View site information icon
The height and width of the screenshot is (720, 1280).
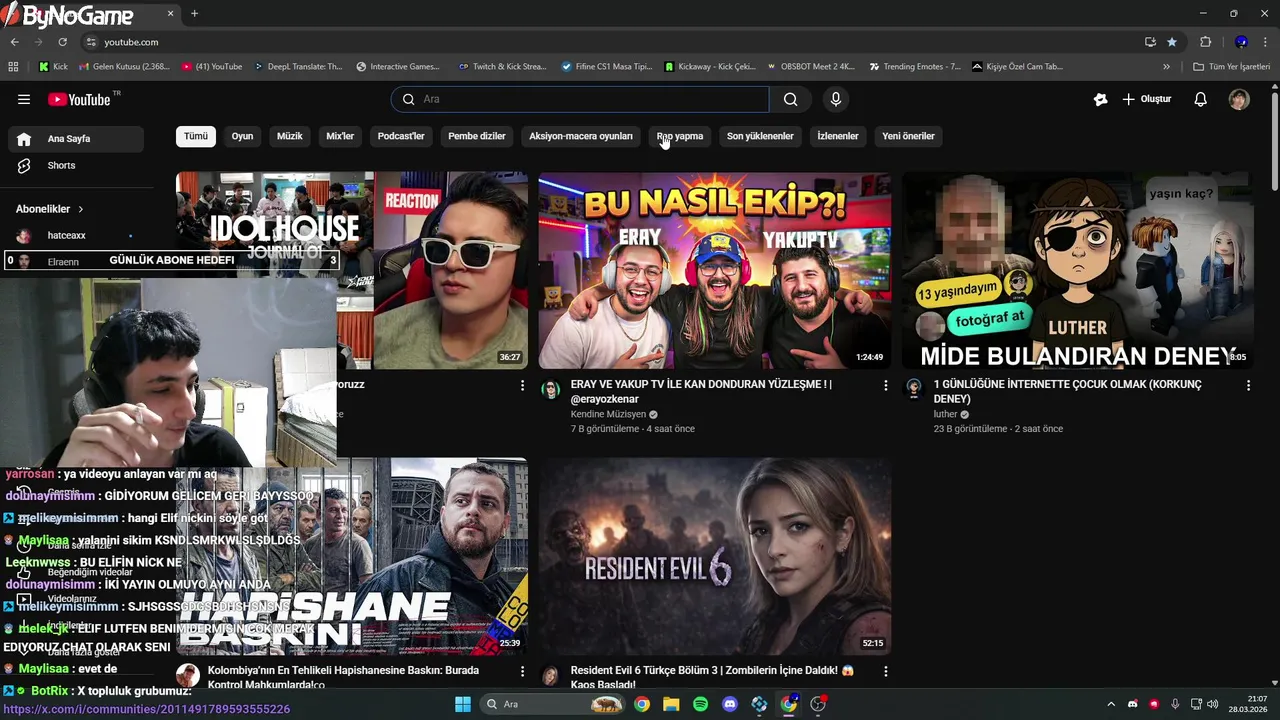pyautogui.click(x=91, y=42)
